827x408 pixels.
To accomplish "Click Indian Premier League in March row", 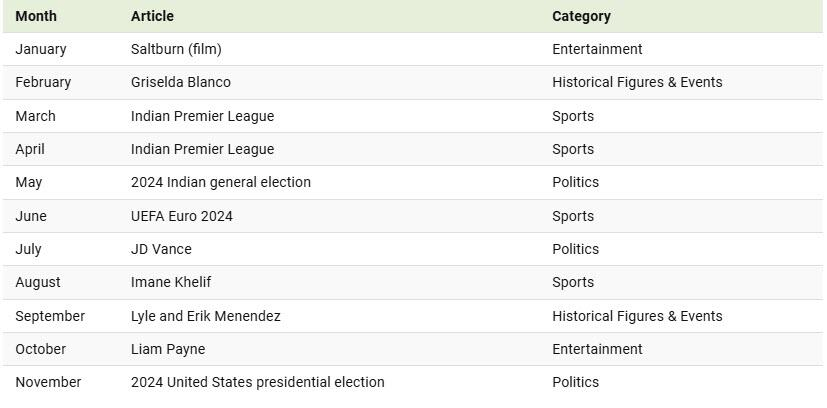I will (x=202, y=116).
